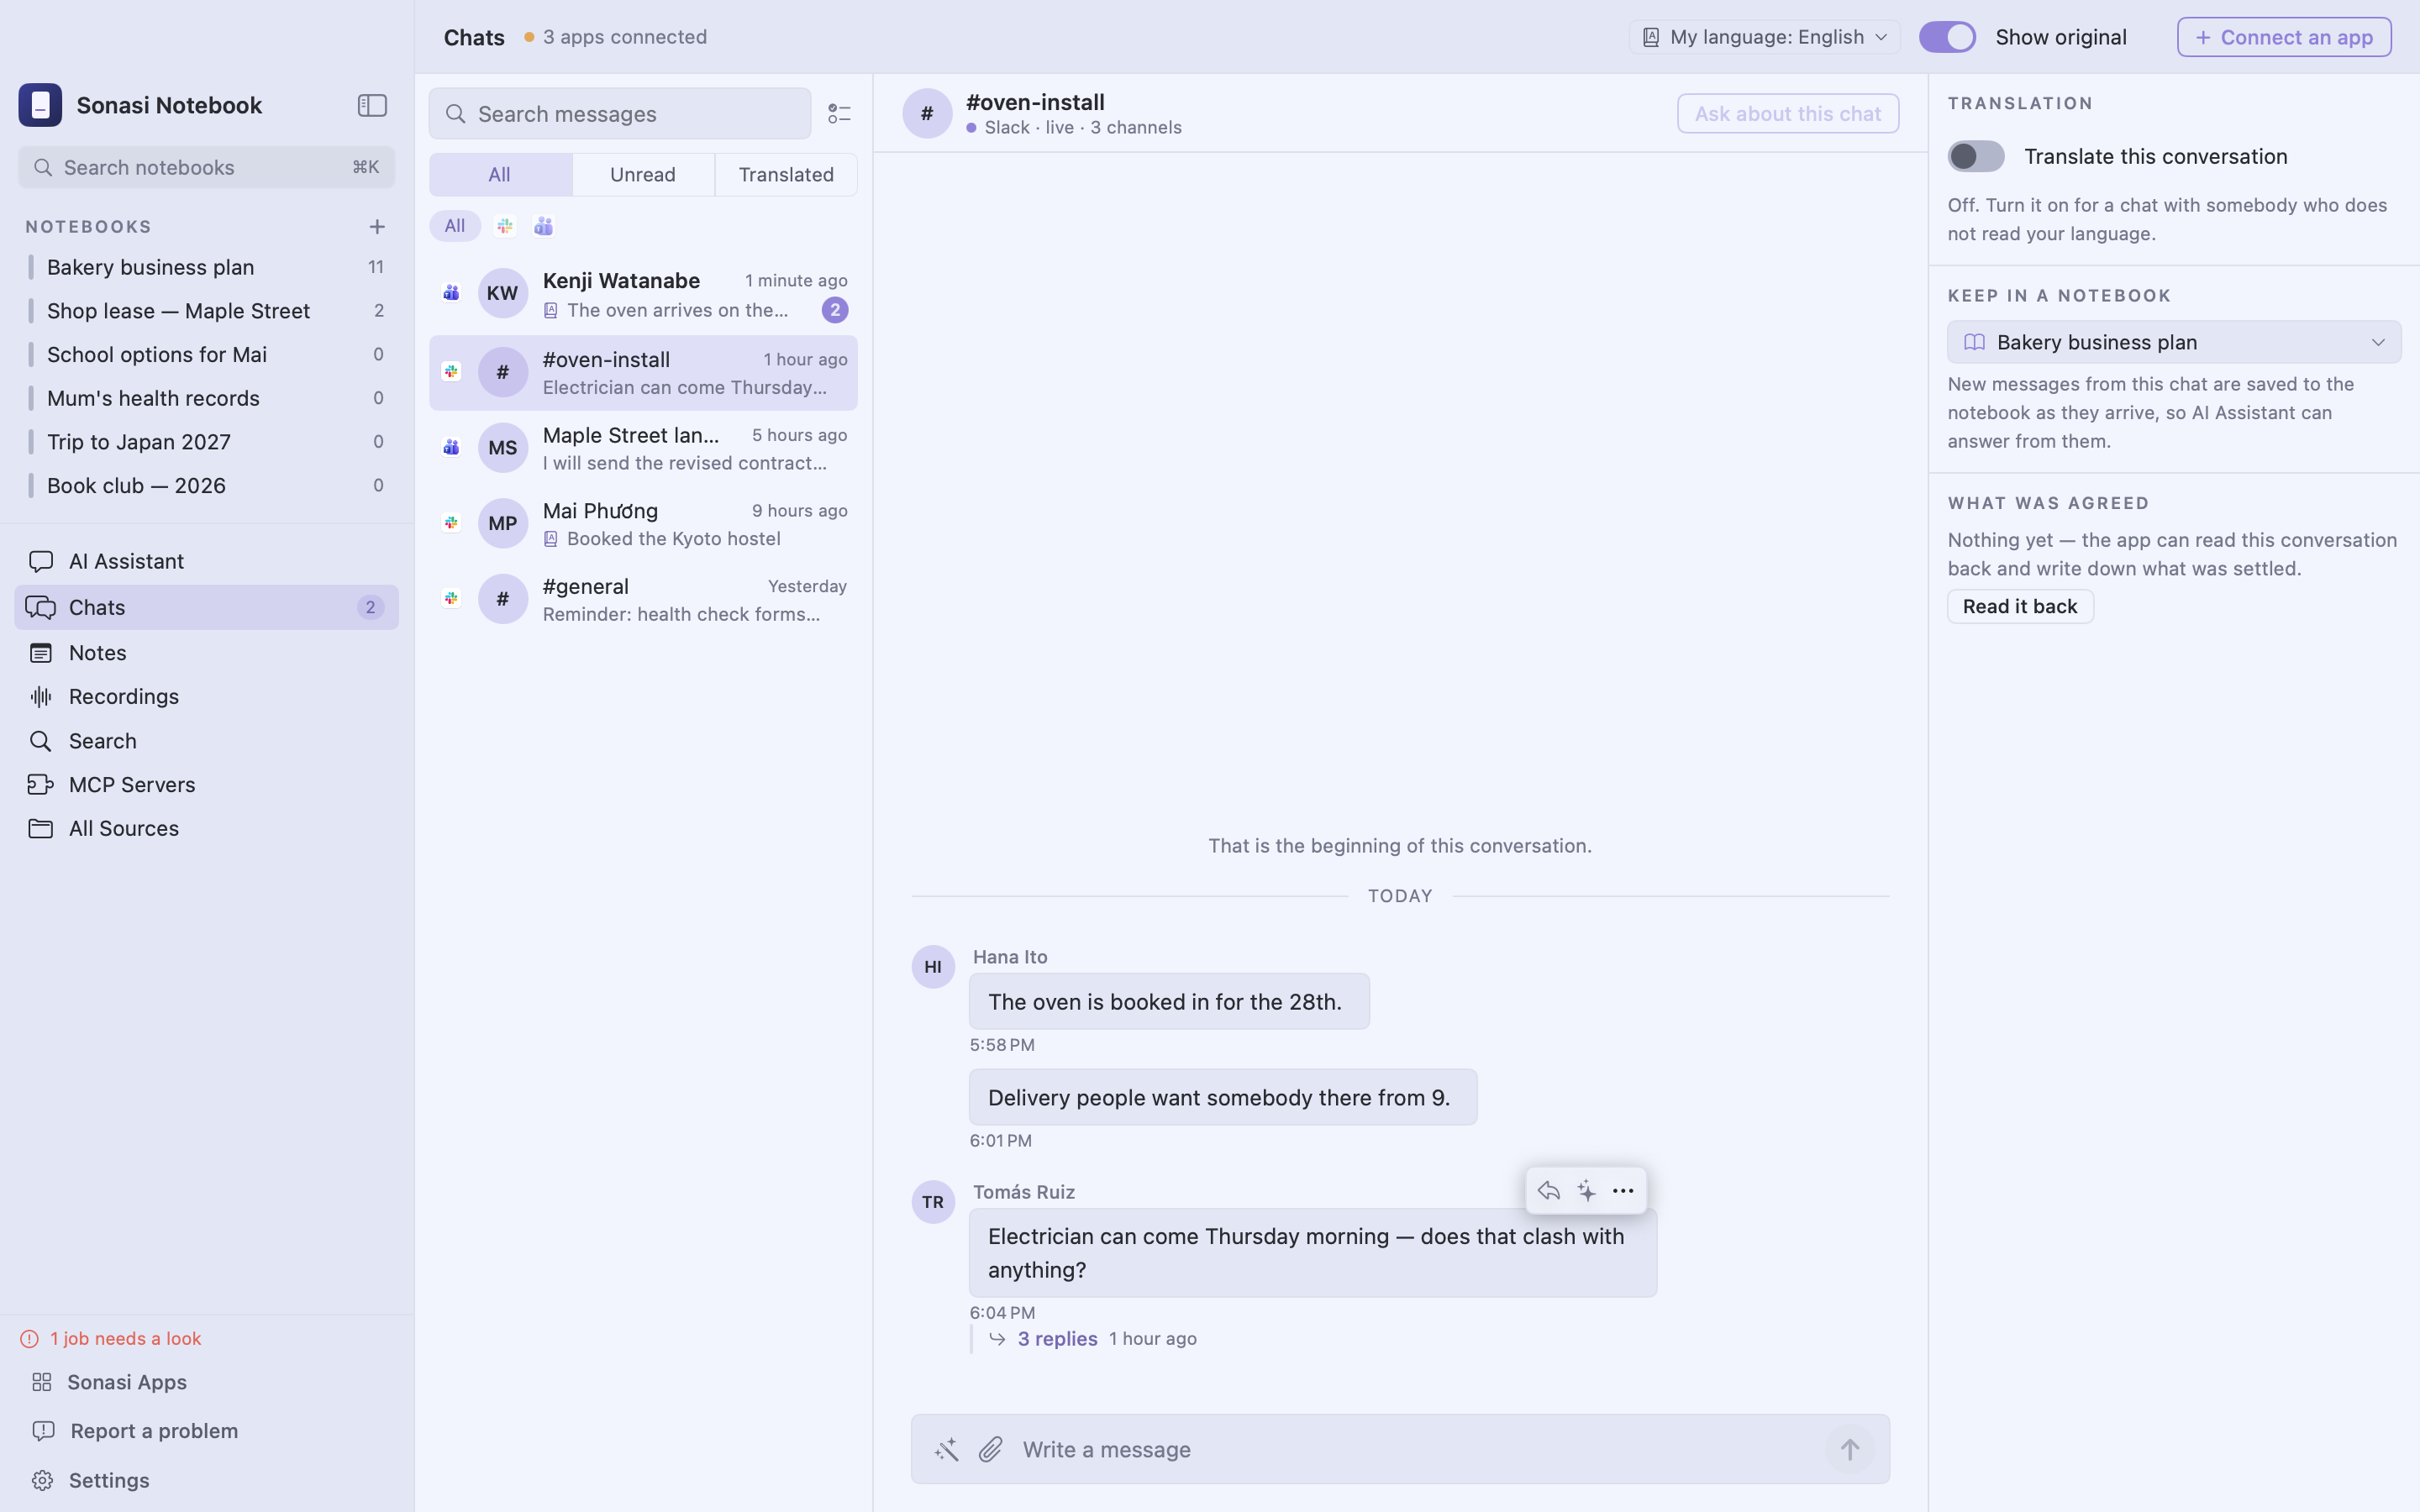Attach a file with the paperclip icon
This screenshot has height=1512, width=2420.
click(990, 1449)
